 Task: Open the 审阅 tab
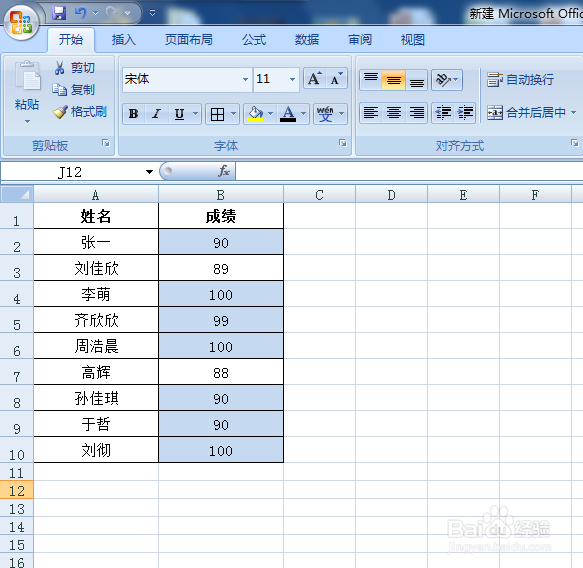pyautogui.click(x=360, y=39)
